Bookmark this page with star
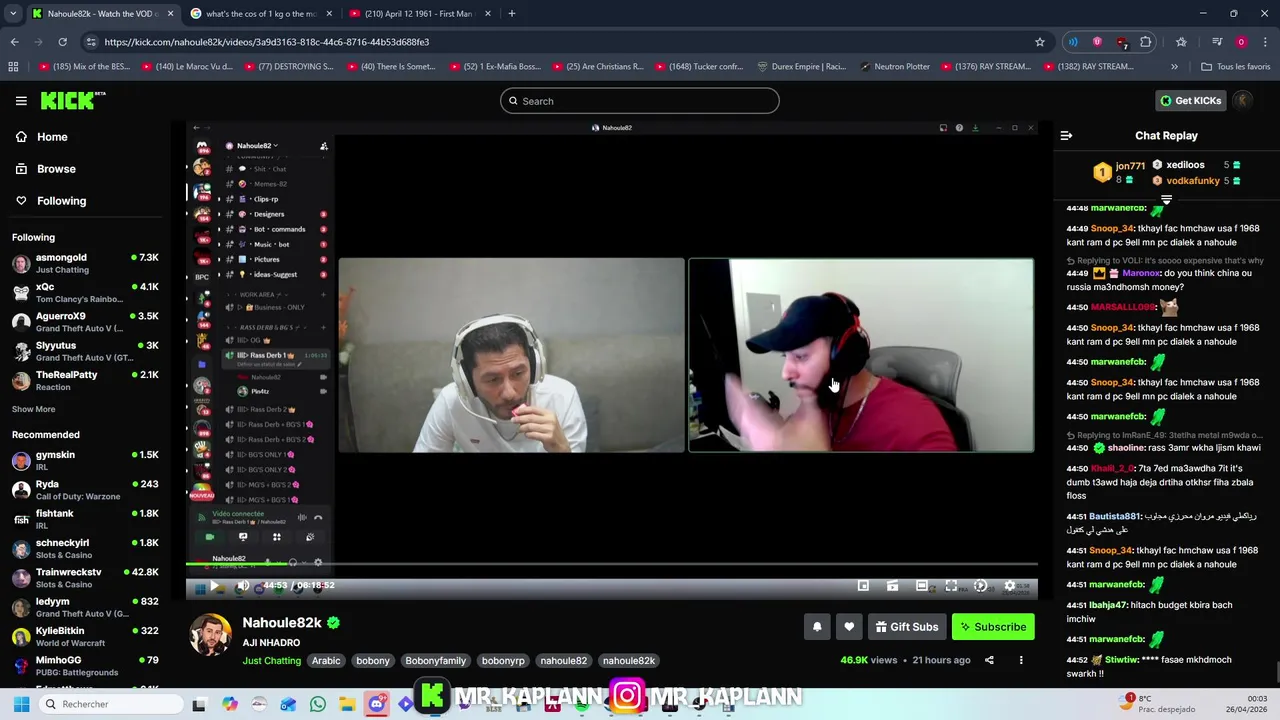1280x720 pixels. [x=1040, y=42]
